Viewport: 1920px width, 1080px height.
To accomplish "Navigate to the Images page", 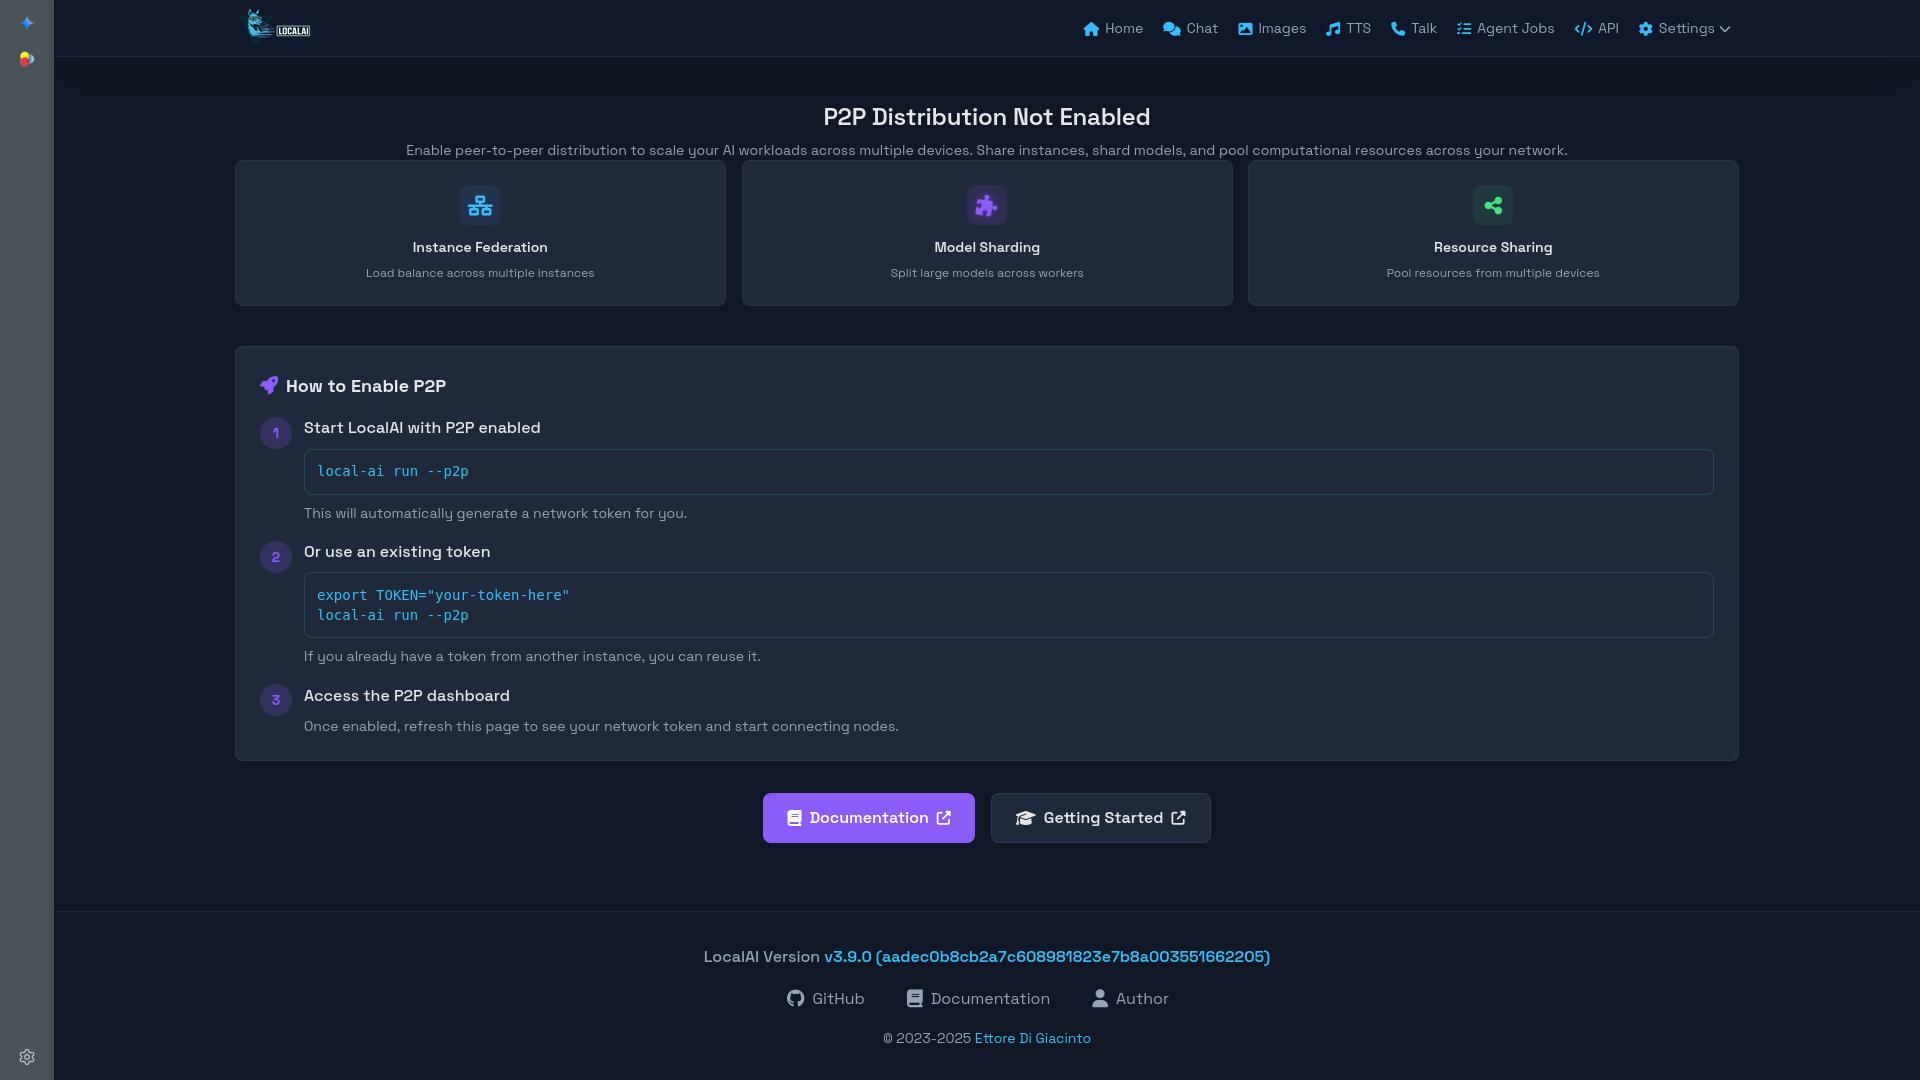I will coord(1272,29).
